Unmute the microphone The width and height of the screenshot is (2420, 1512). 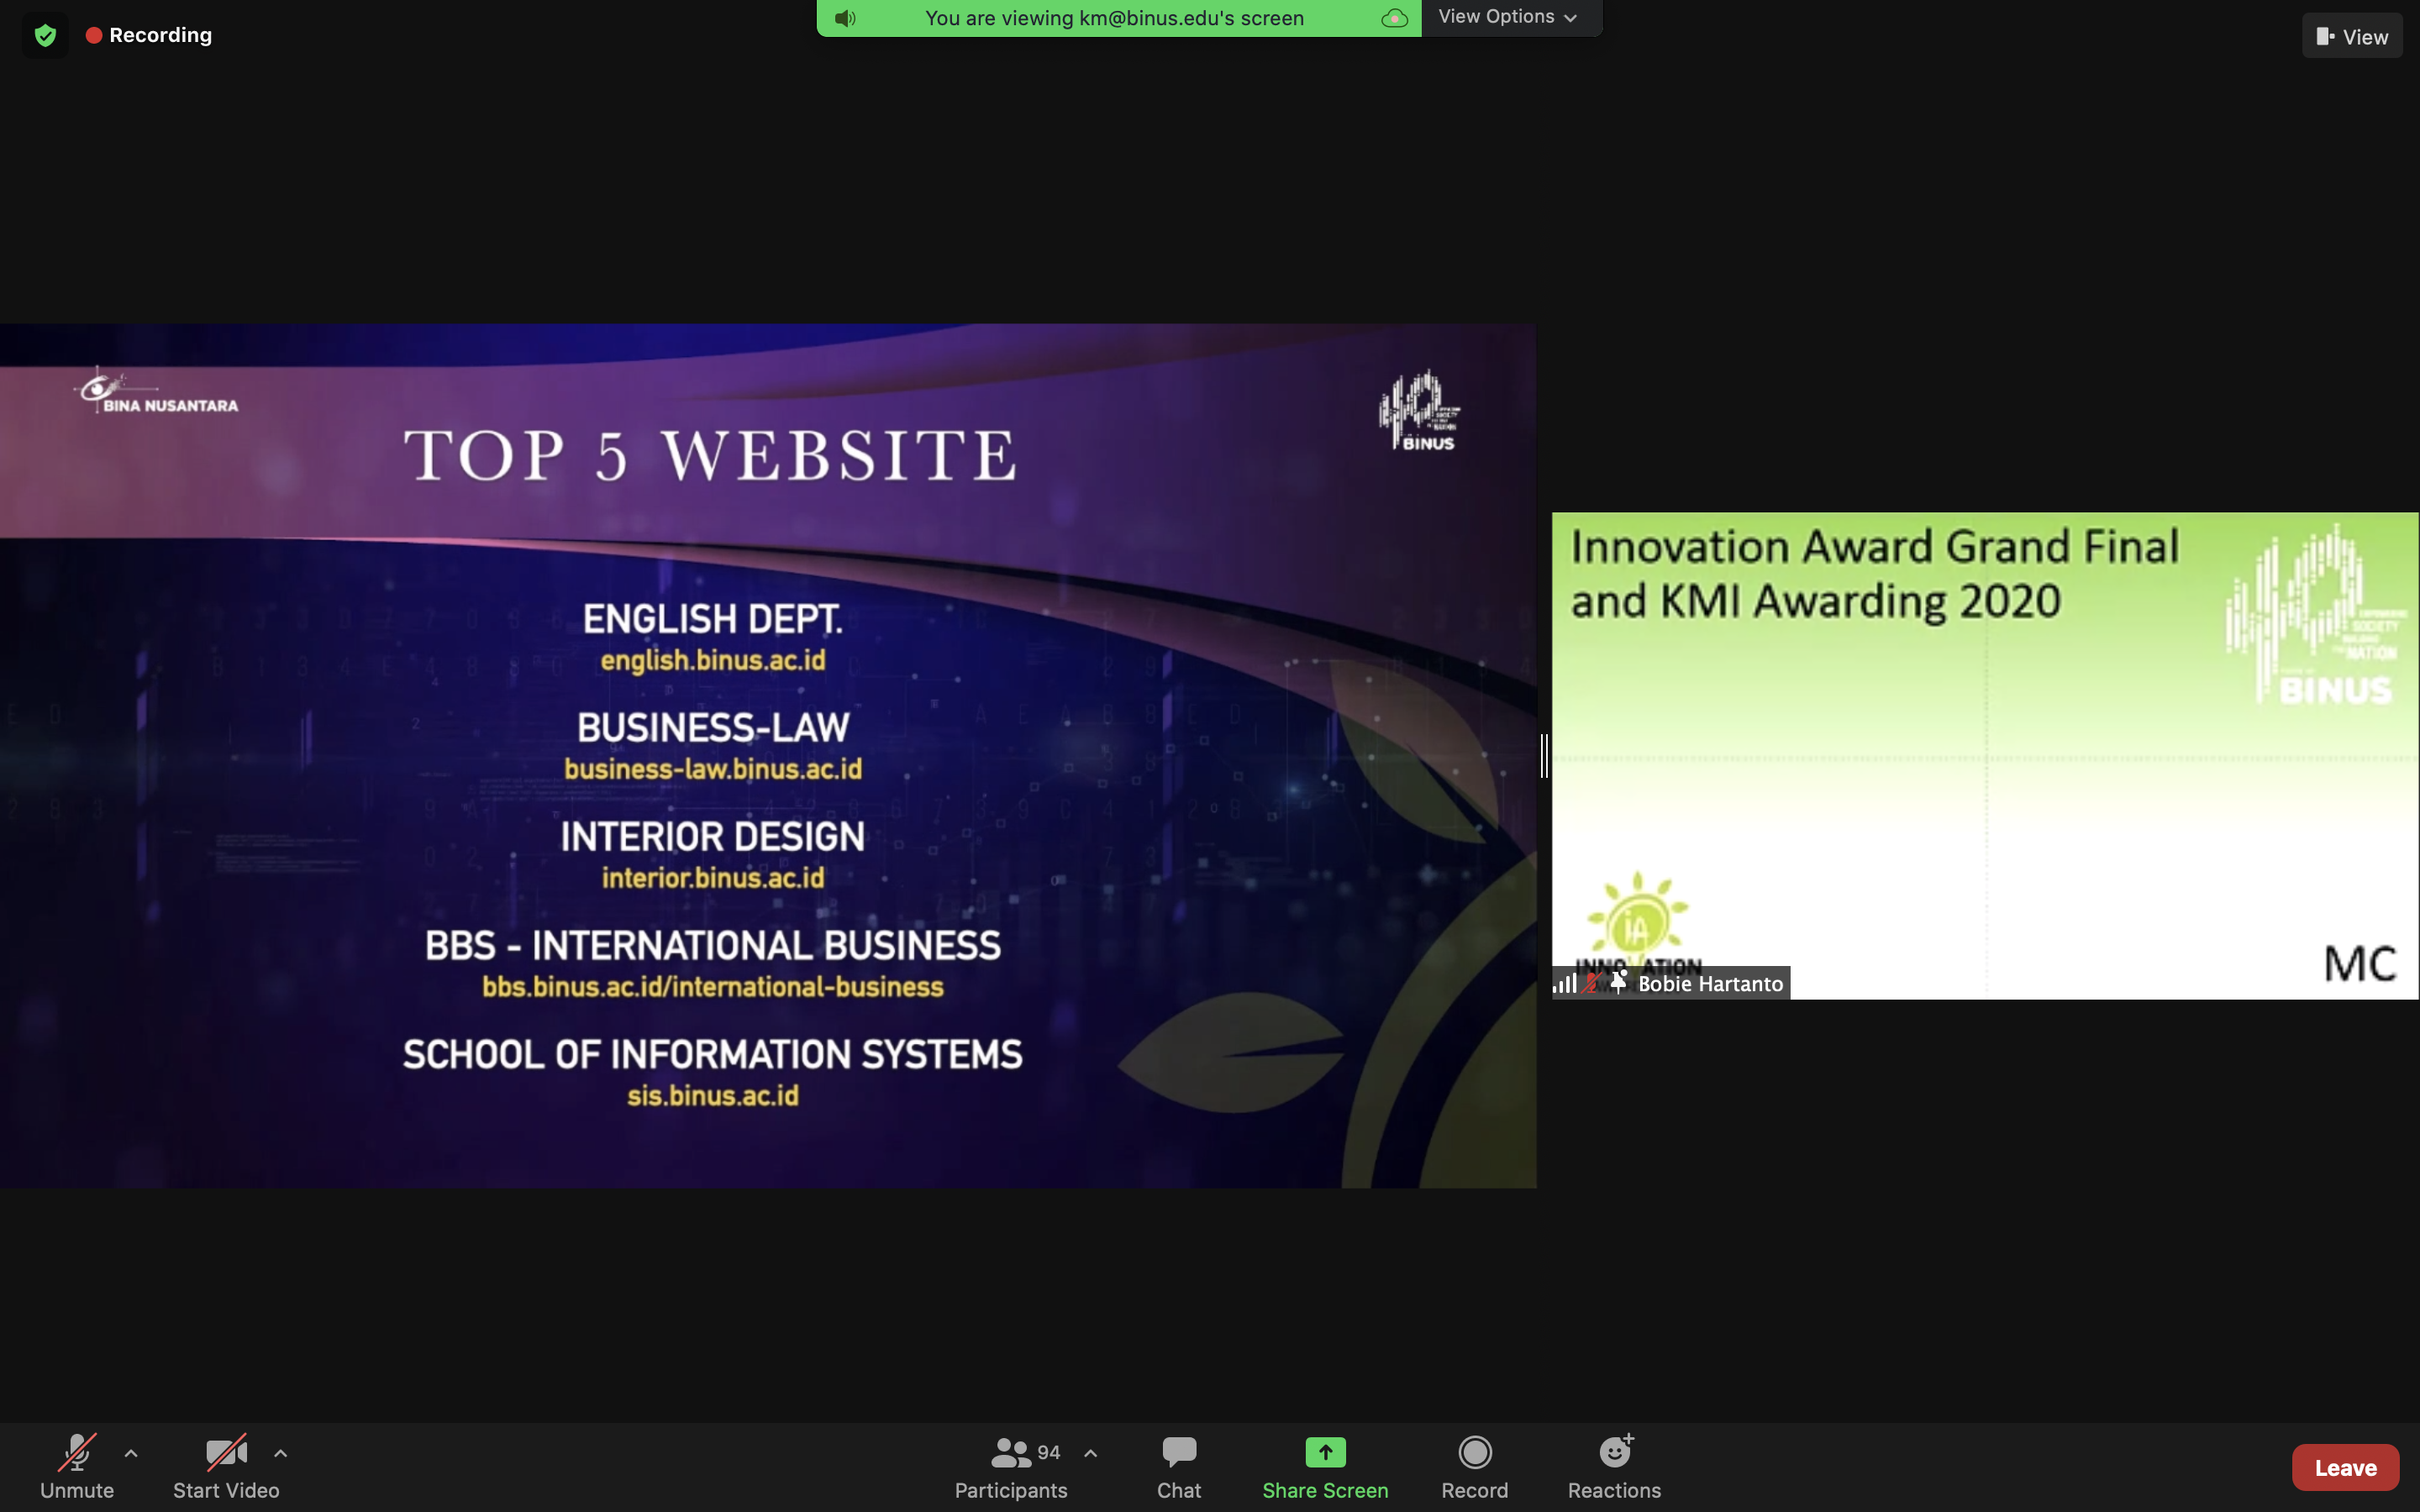[77, 1466]
